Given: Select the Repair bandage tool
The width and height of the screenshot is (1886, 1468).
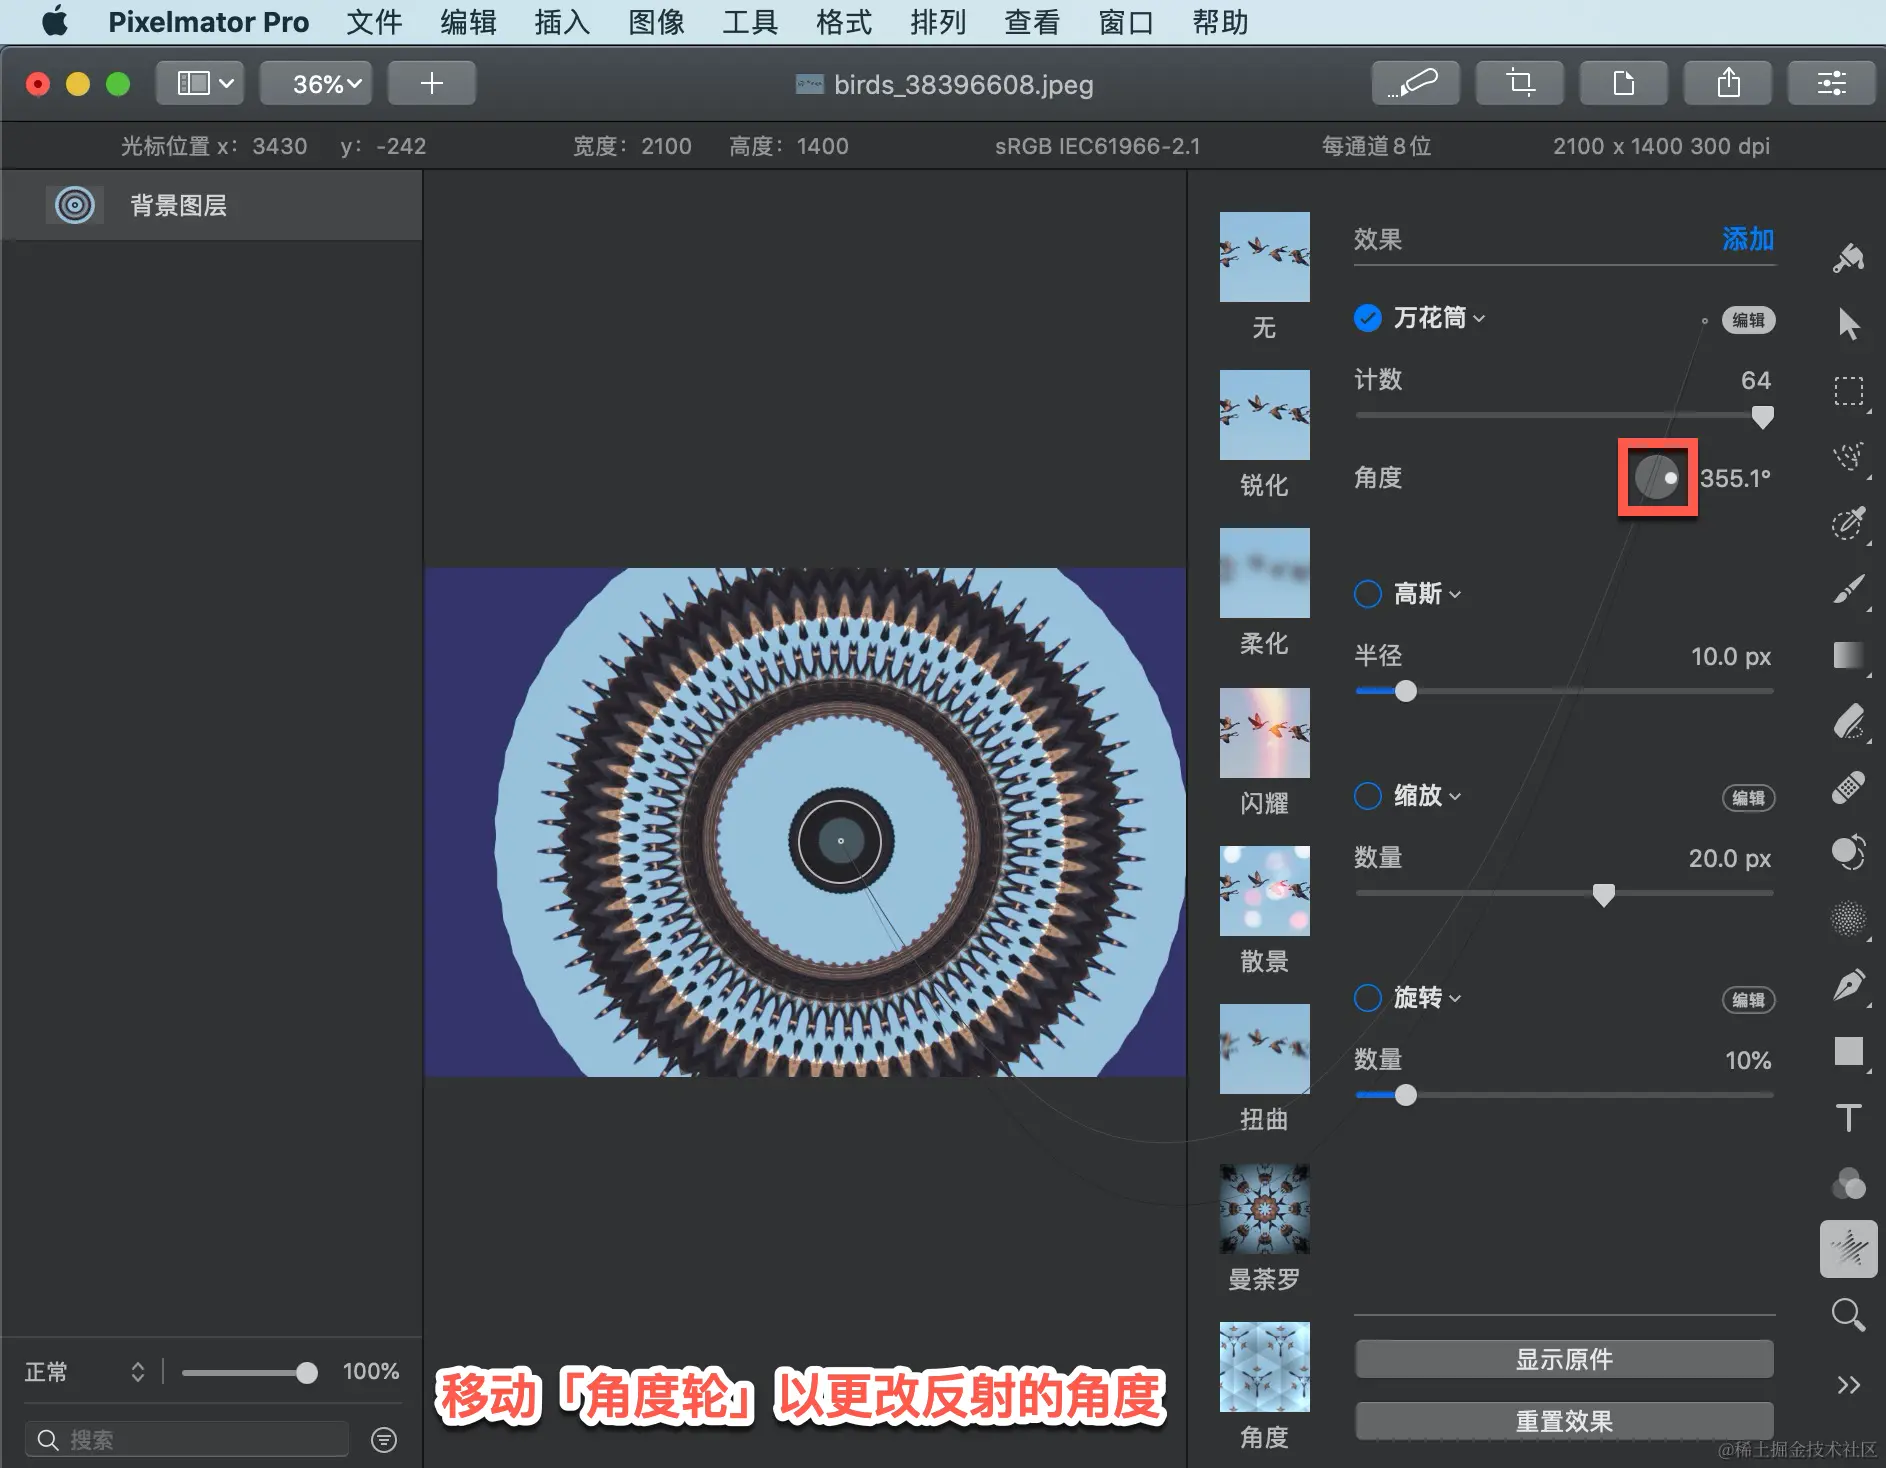Looking at the screenshot, I should 1848,787.
